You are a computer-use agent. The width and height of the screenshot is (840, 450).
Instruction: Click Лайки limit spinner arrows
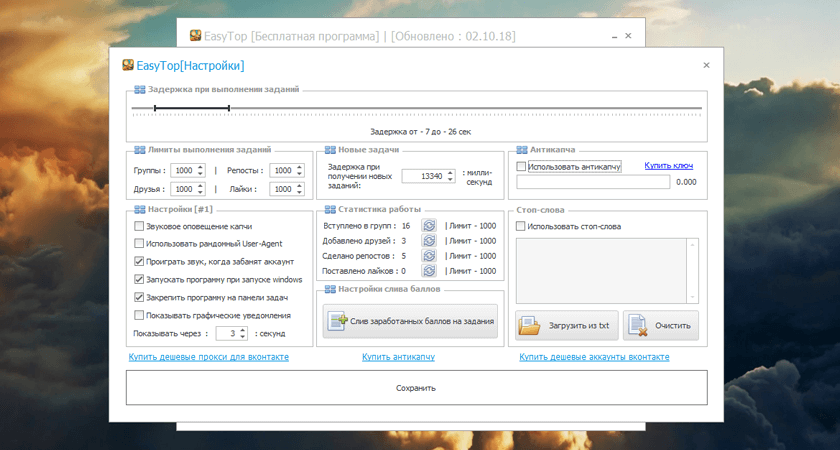(299, 189)
